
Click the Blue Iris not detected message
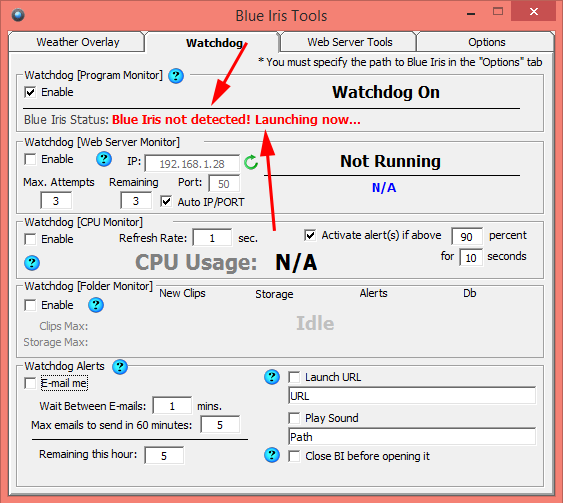236,120
